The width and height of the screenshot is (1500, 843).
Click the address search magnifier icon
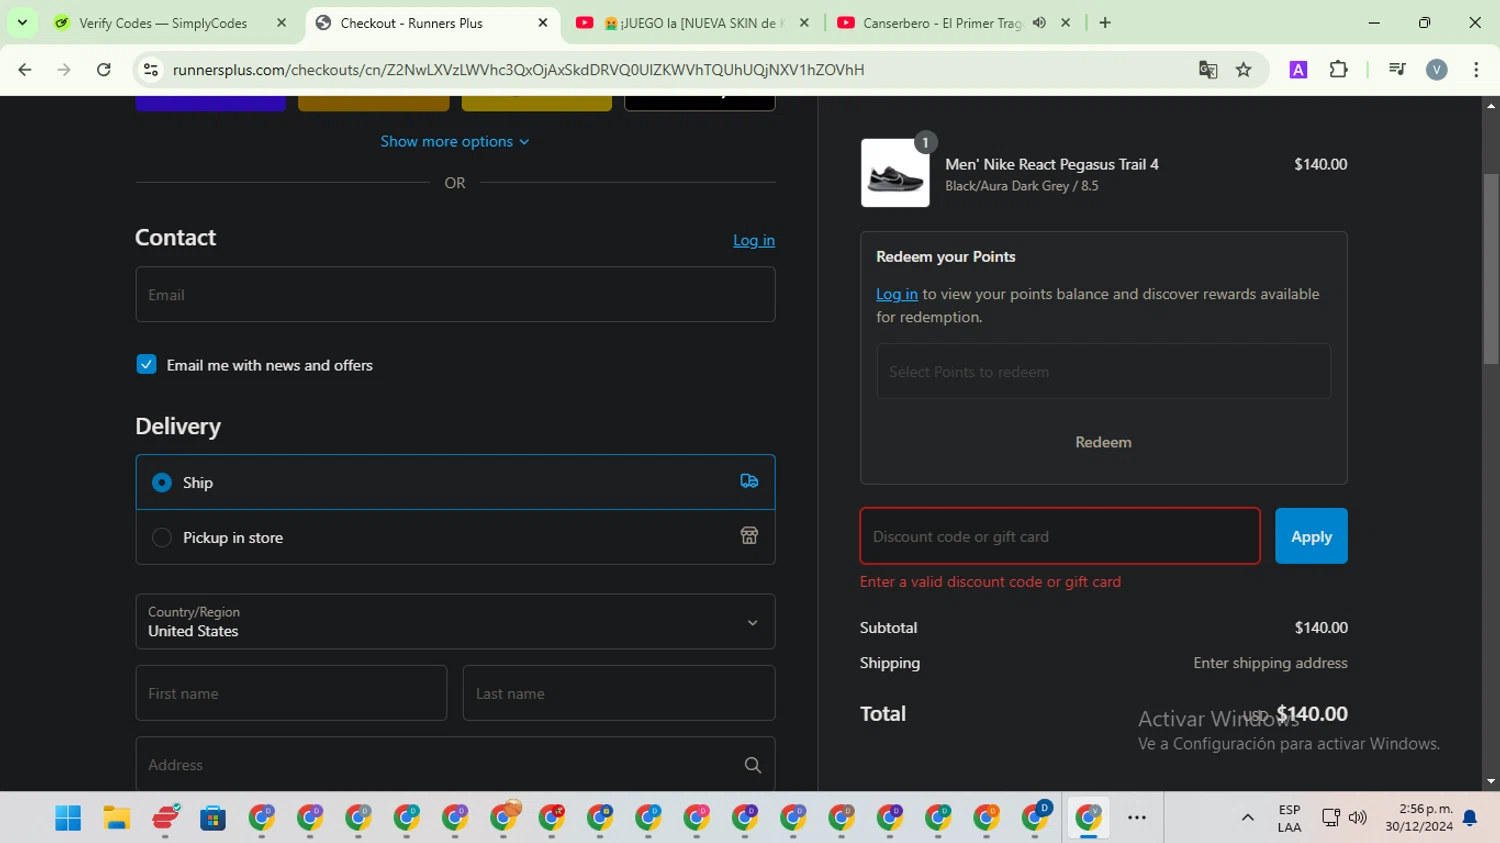753,765
